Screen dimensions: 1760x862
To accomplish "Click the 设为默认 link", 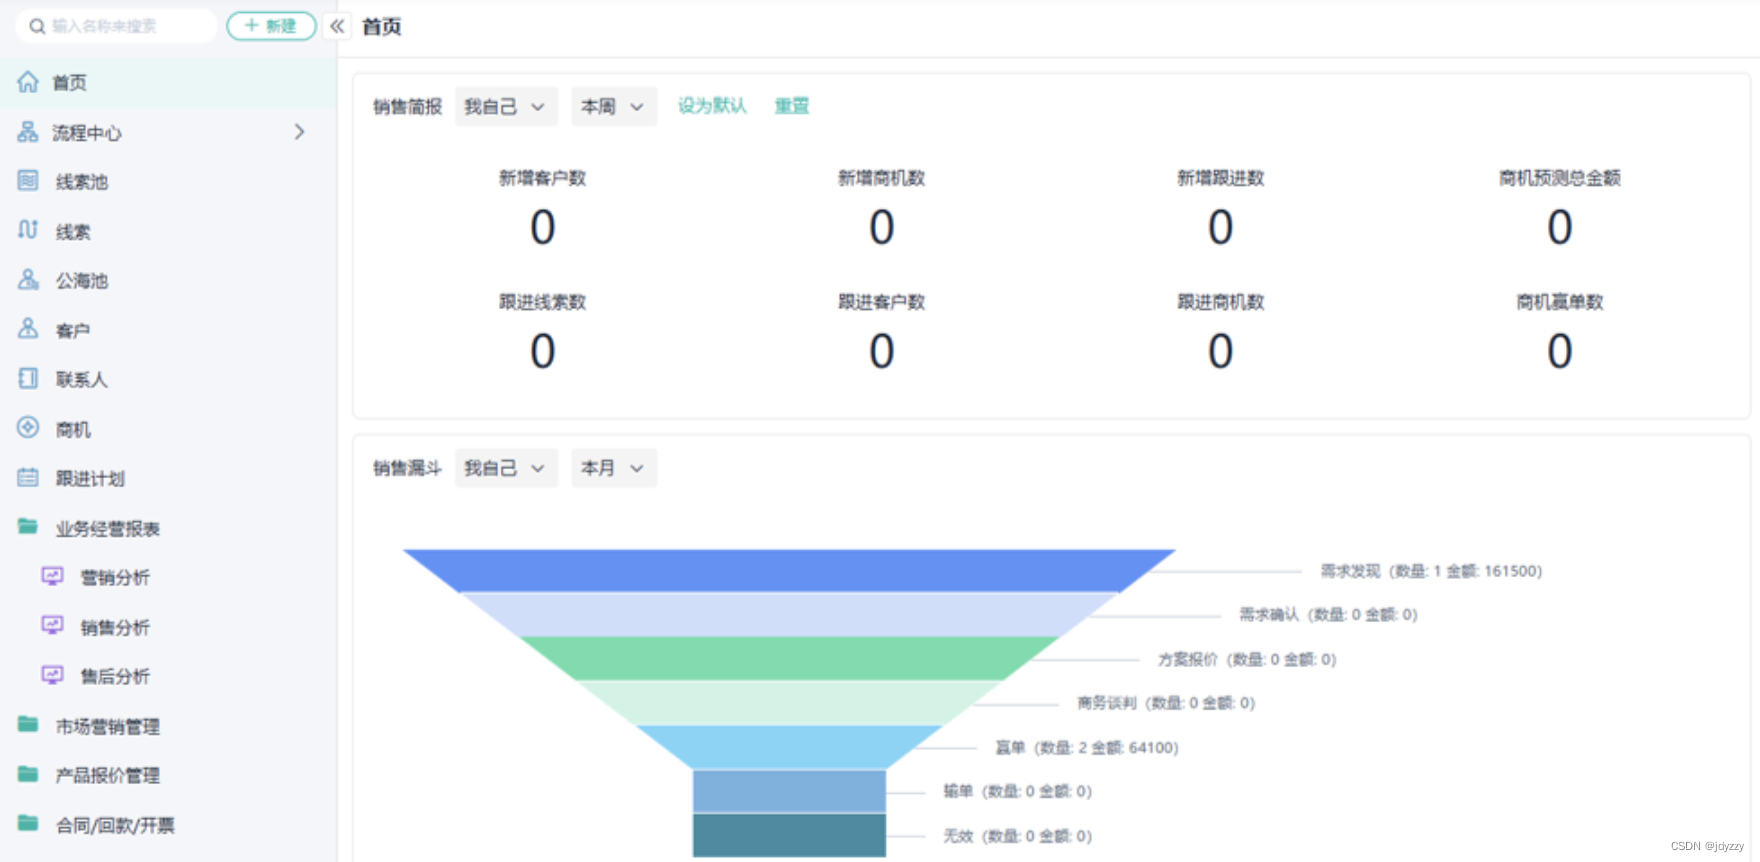I will click(712, 106).
